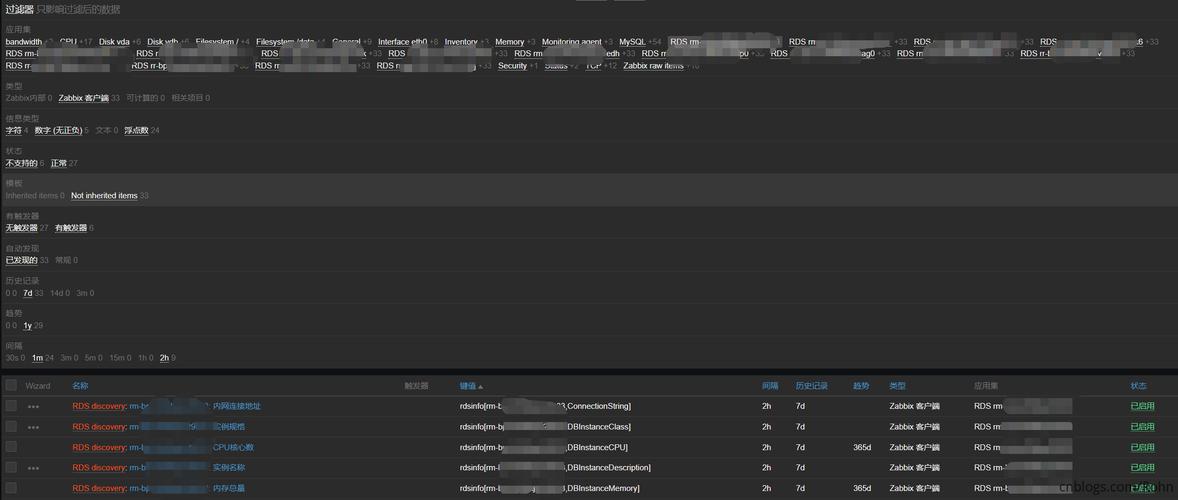The width and height of the screenshot is (1178, 500).
Task: Check the box for 实例名称 row
Action: pyautogui.click(x=11, y=468)
